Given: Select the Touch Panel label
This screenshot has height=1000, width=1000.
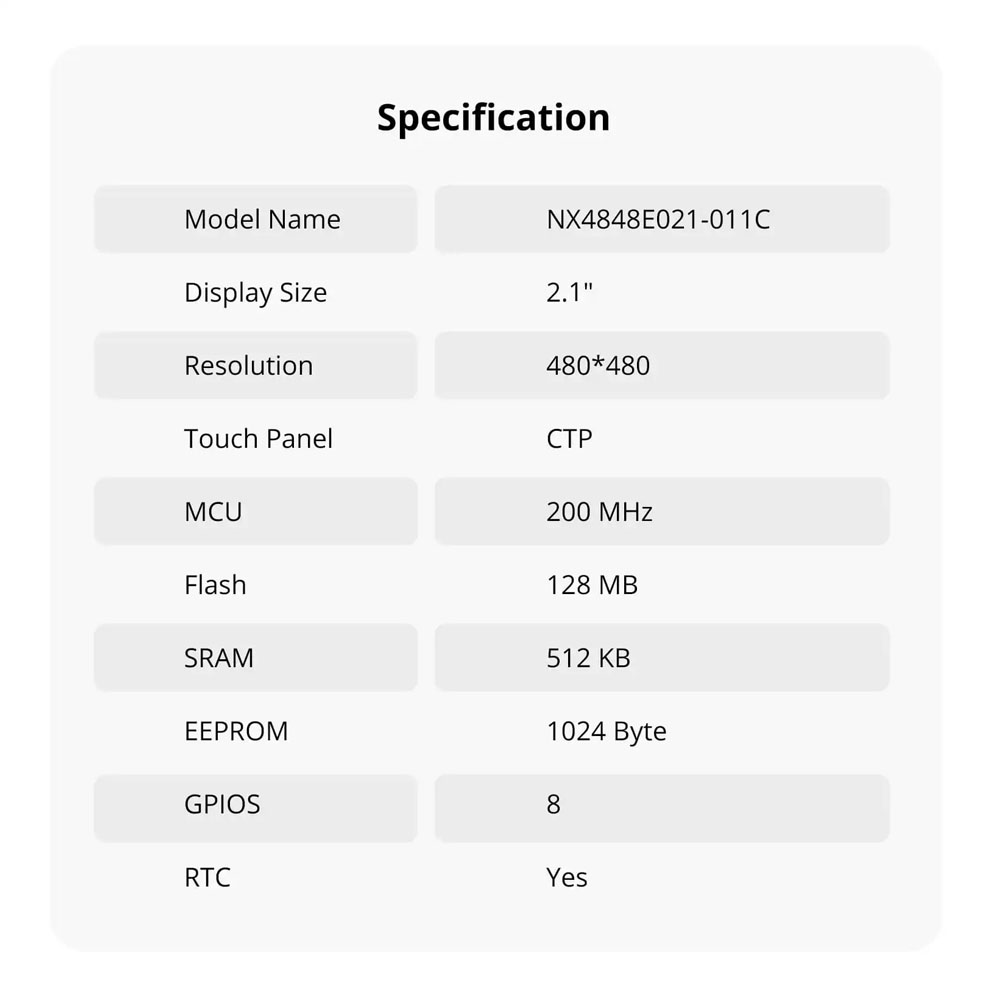Looking at the screenshot, I should click(258, 439).
